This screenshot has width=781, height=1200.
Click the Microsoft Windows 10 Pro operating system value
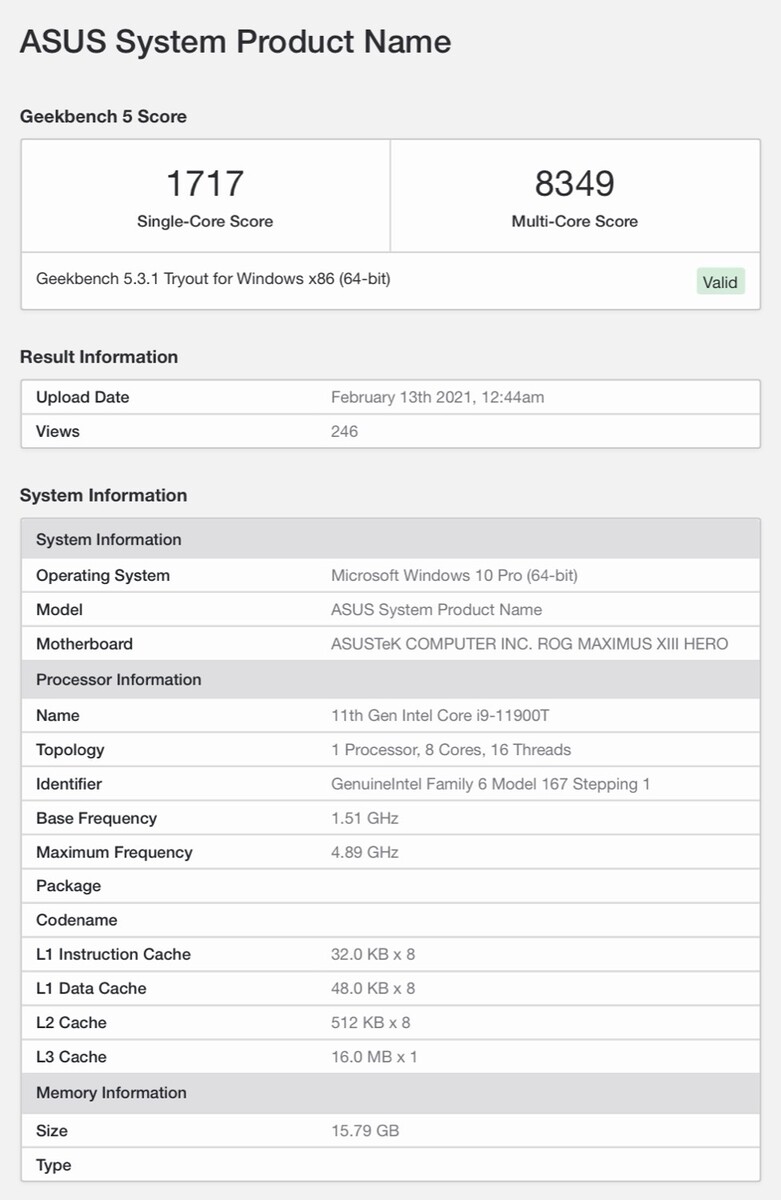[454, 575]
